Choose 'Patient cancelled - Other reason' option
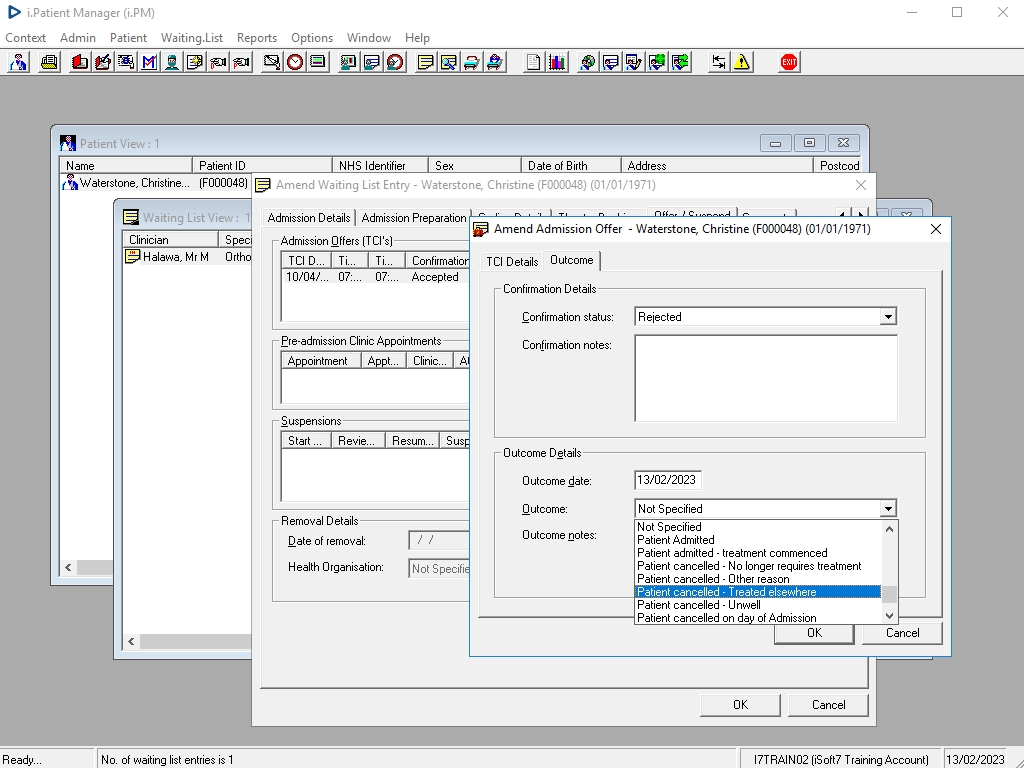Image resolution: width=1024 pixels, height=768 pixels. tap(758, 579)
